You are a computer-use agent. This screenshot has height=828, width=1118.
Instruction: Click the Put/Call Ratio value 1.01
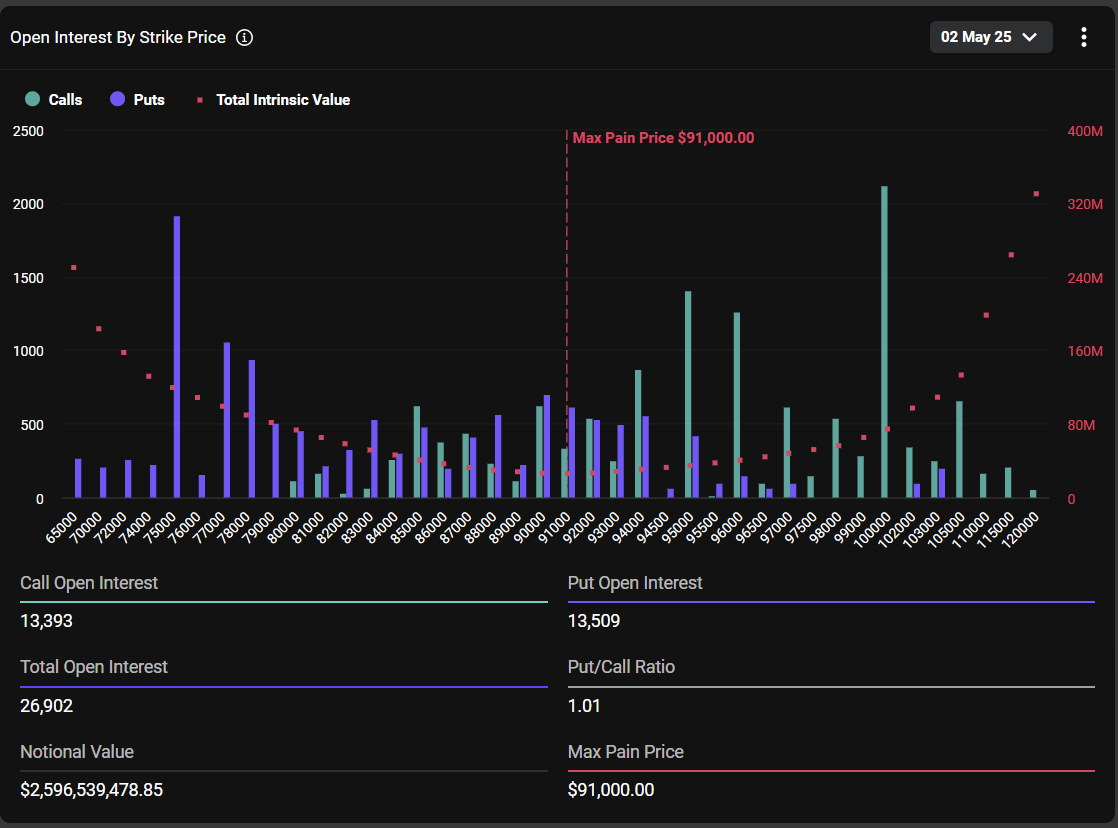point(584,706)
